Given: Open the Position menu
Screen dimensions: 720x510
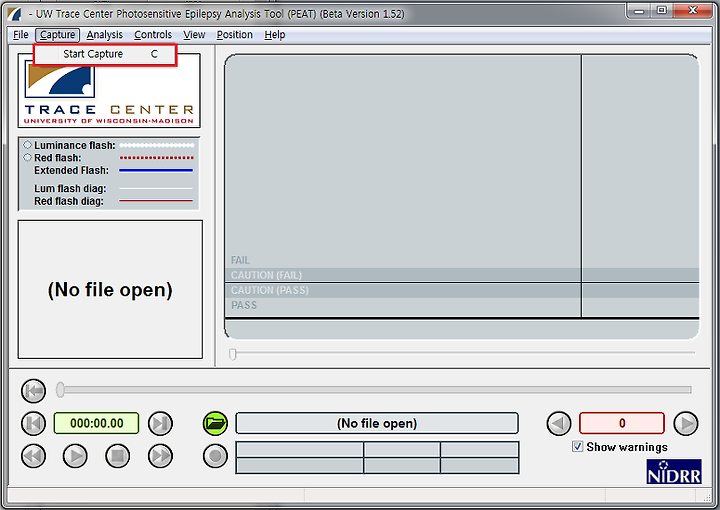Looking at the screenshot, I should (x=234, y=35).
